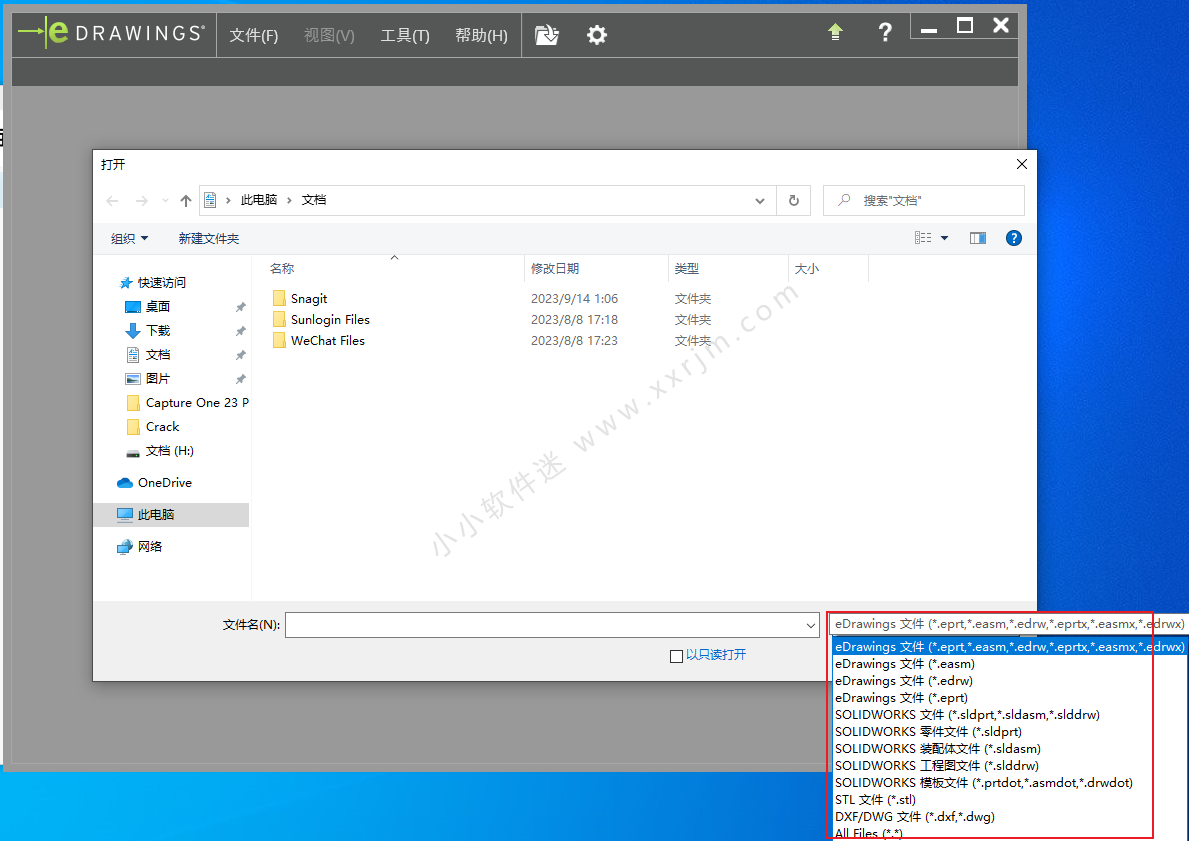Select OneDrive in navigation pane
The width and height of the screenshot is (1189, 841).
(155, 482)
